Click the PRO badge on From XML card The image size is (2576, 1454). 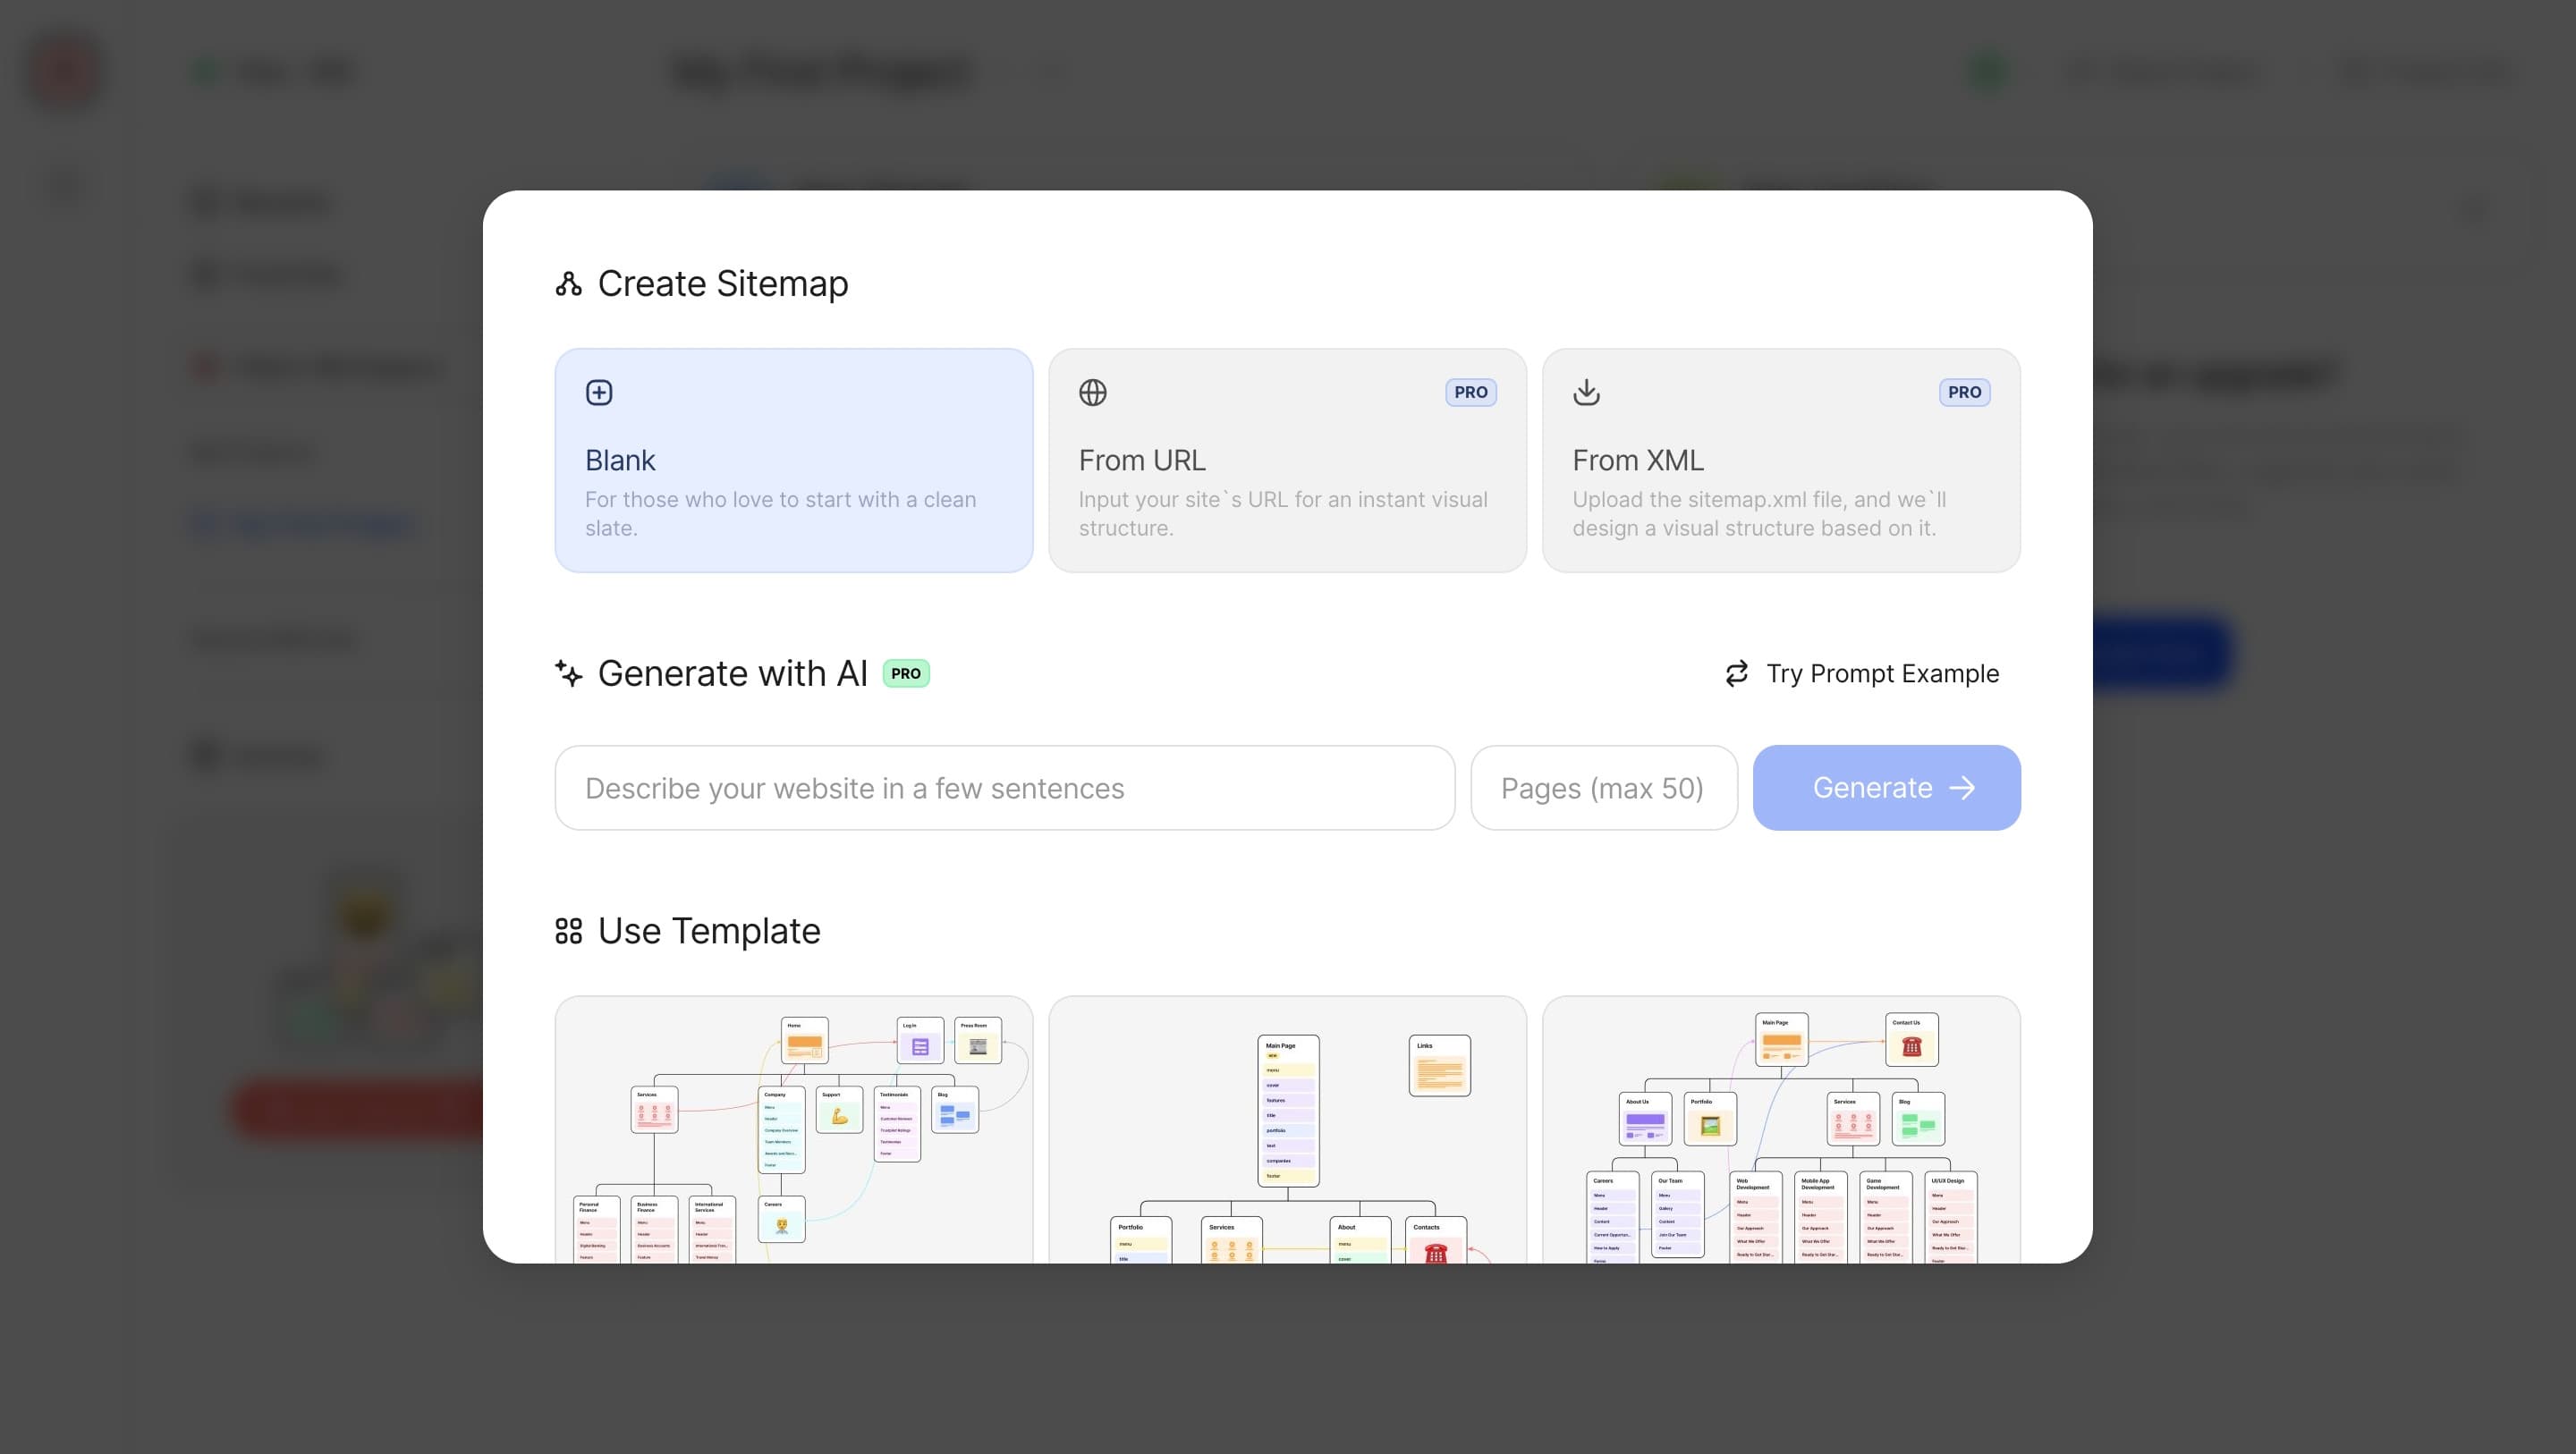[x=1965, y=392]
